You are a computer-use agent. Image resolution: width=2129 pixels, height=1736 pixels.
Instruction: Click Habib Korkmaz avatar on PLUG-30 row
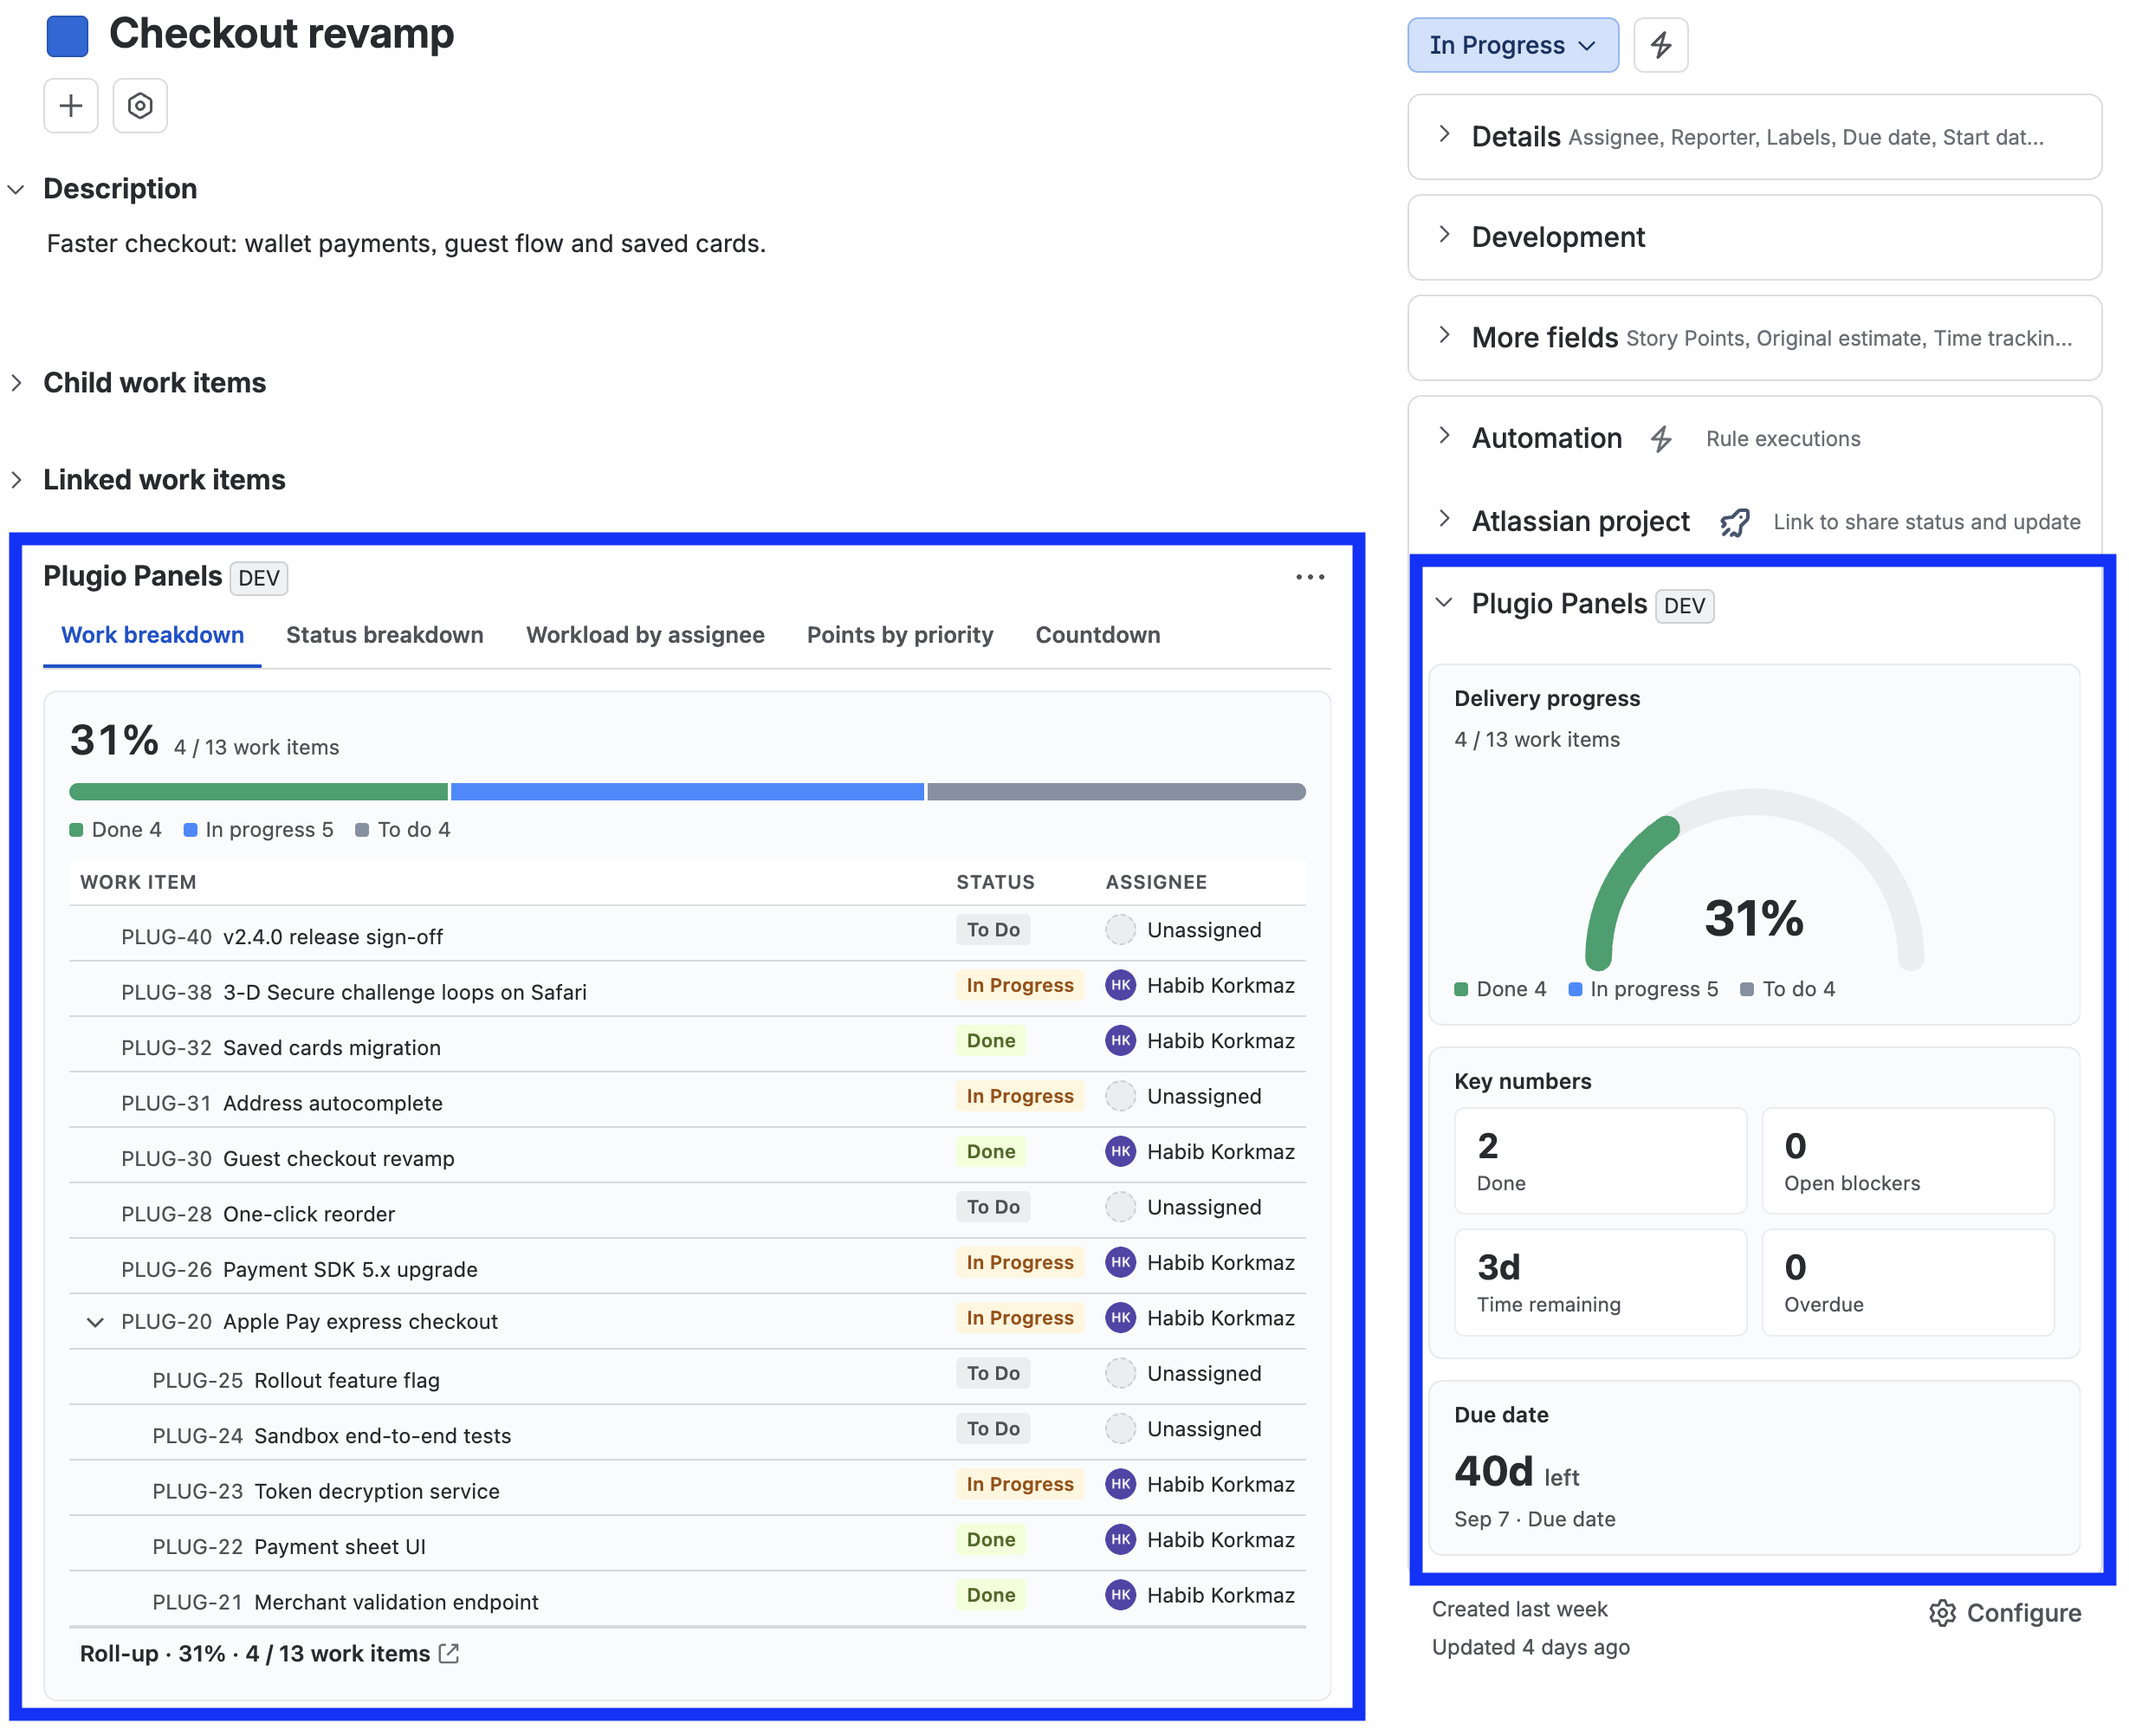[x=1120, y=1151]
